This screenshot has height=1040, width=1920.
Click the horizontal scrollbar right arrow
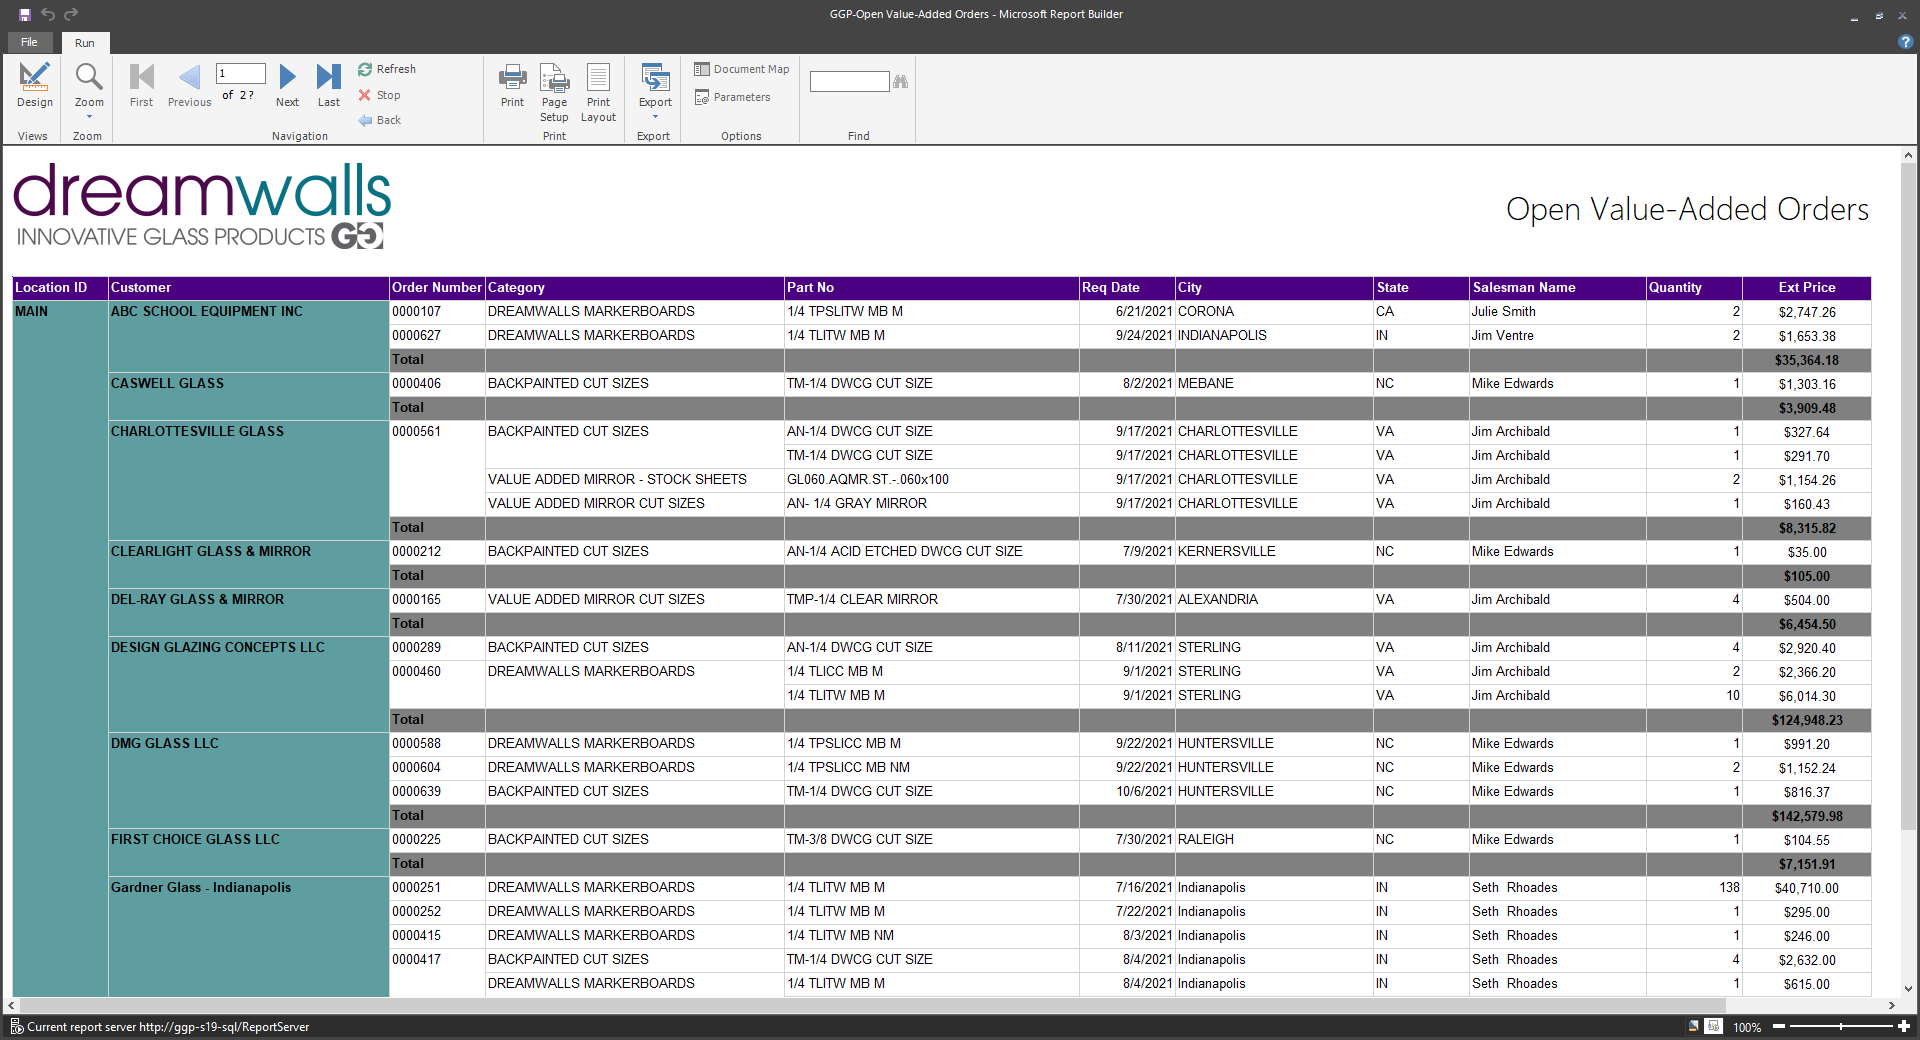pos(1891,1005)
